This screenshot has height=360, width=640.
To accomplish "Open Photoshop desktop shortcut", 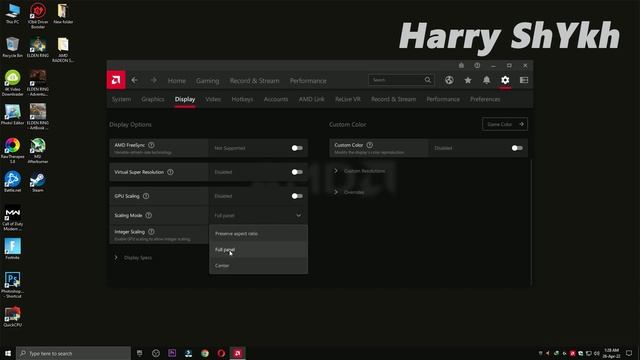I will click(12, 285).
